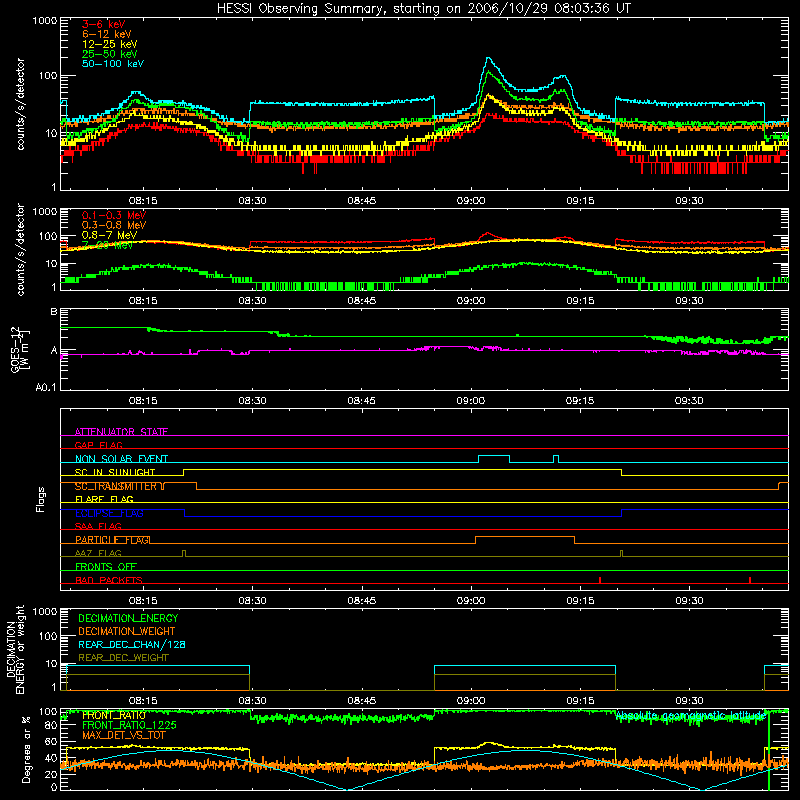Select the green 25-50 keV legend label
The width and height of the screenshot is (800, 800).
point(110,54)
